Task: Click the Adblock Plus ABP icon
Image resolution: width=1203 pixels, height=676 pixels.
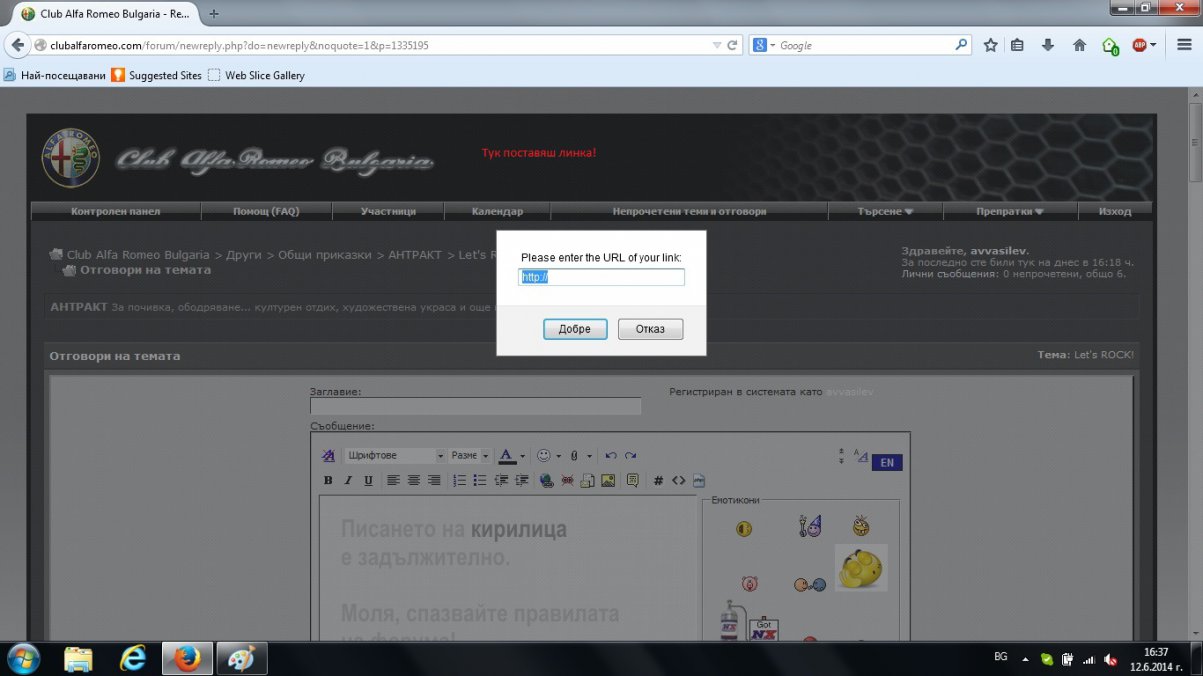Action: [1139, 45]
